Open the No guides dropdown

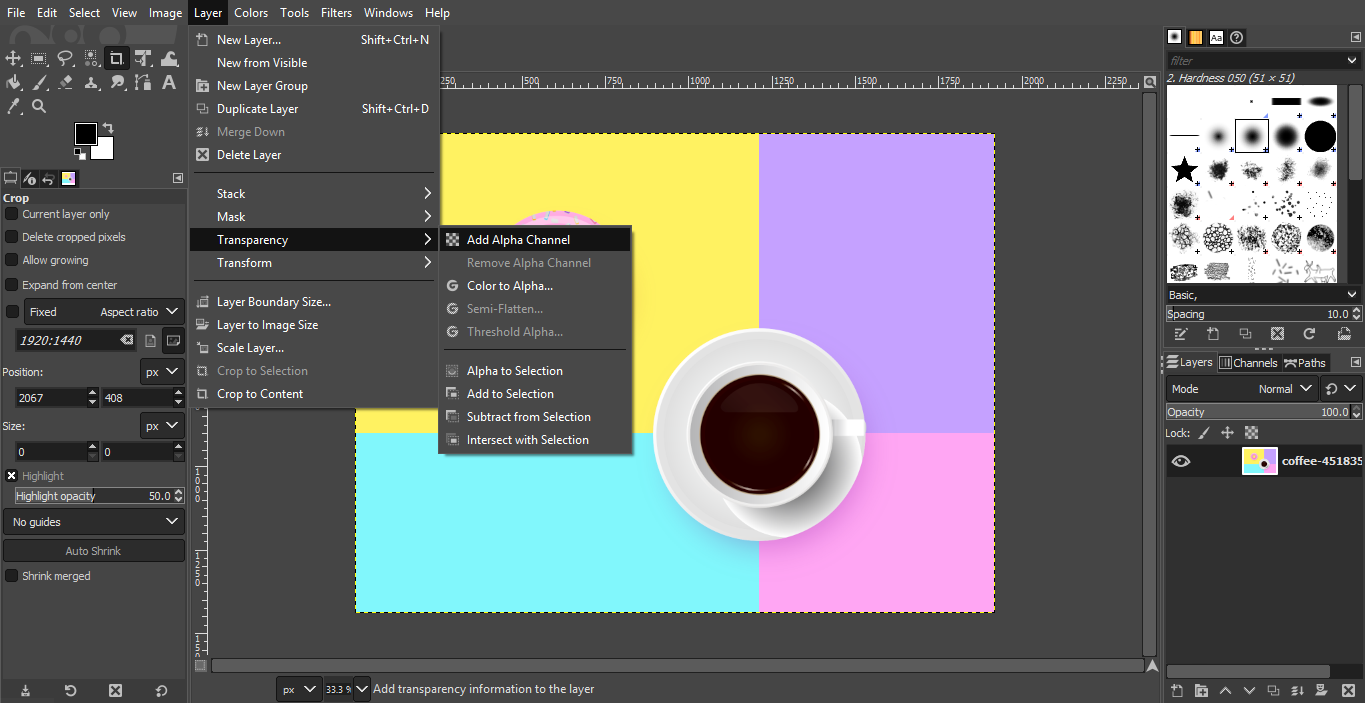tap(93, 521)
